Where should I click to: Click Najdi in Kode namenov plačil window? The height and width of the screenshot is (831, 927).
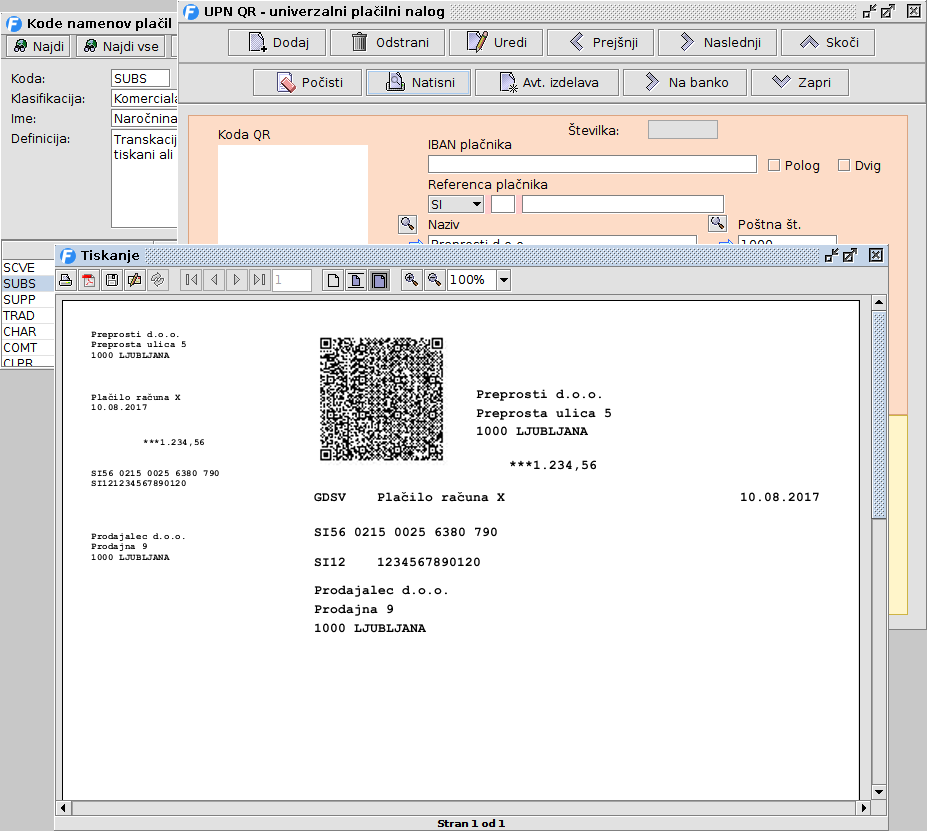(x=38, y=46)
